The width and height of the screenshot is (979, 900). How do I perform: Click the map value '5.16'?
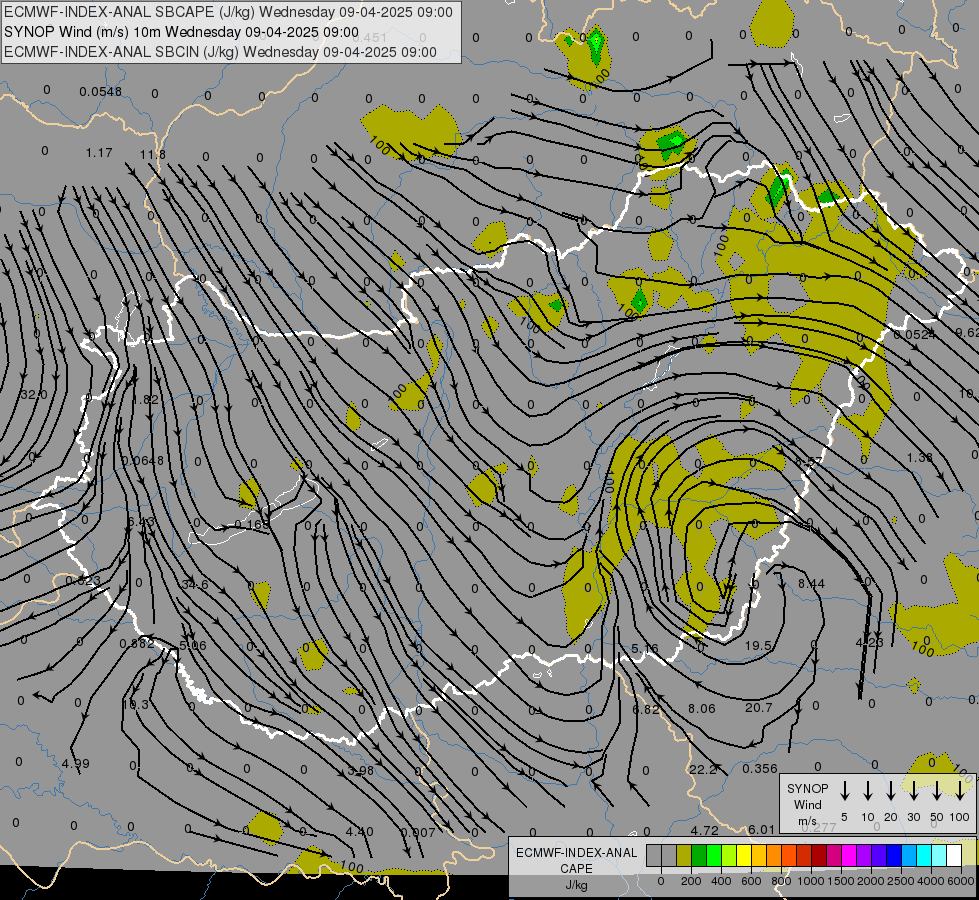coord(644,649)
